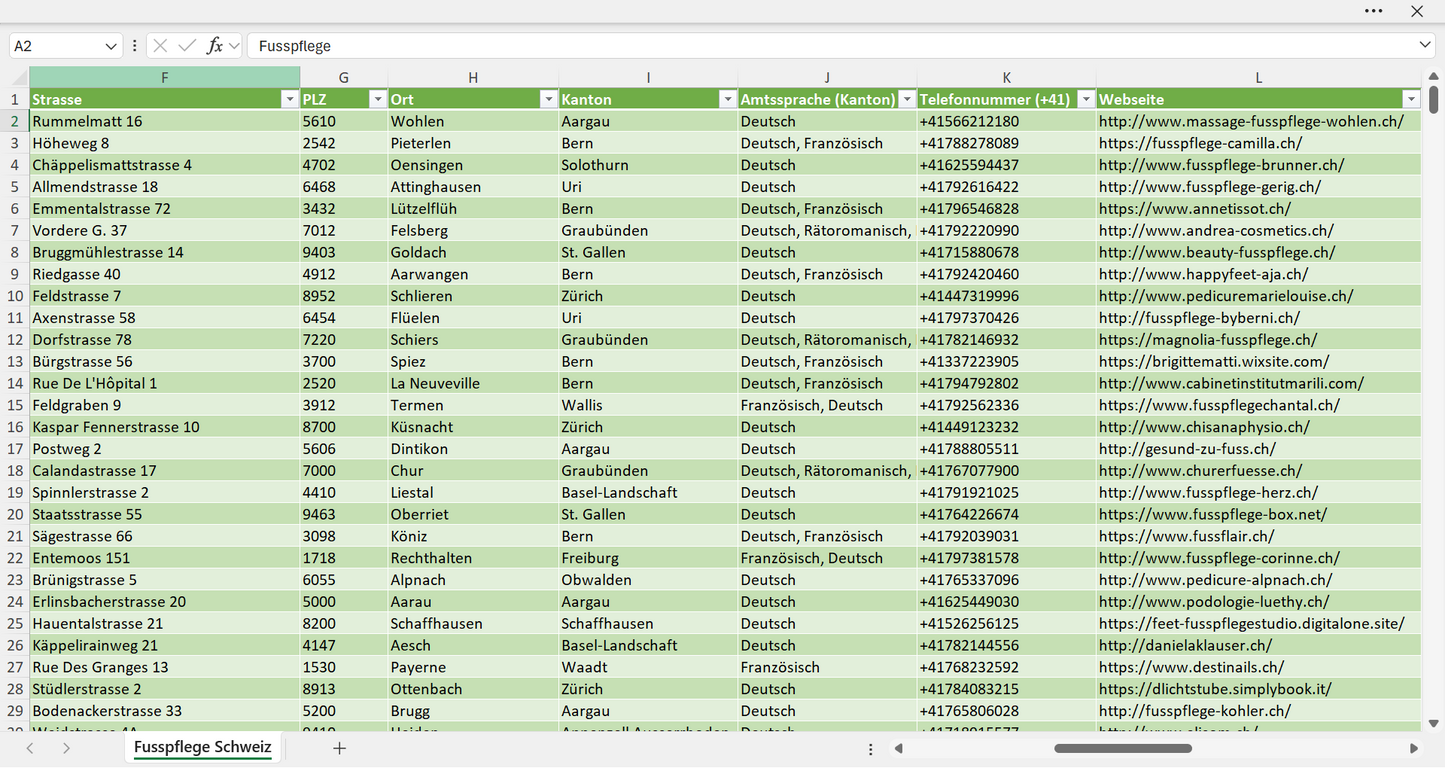Select the PLZ cell 7012
1445x768 pixels.
point(344,231)
